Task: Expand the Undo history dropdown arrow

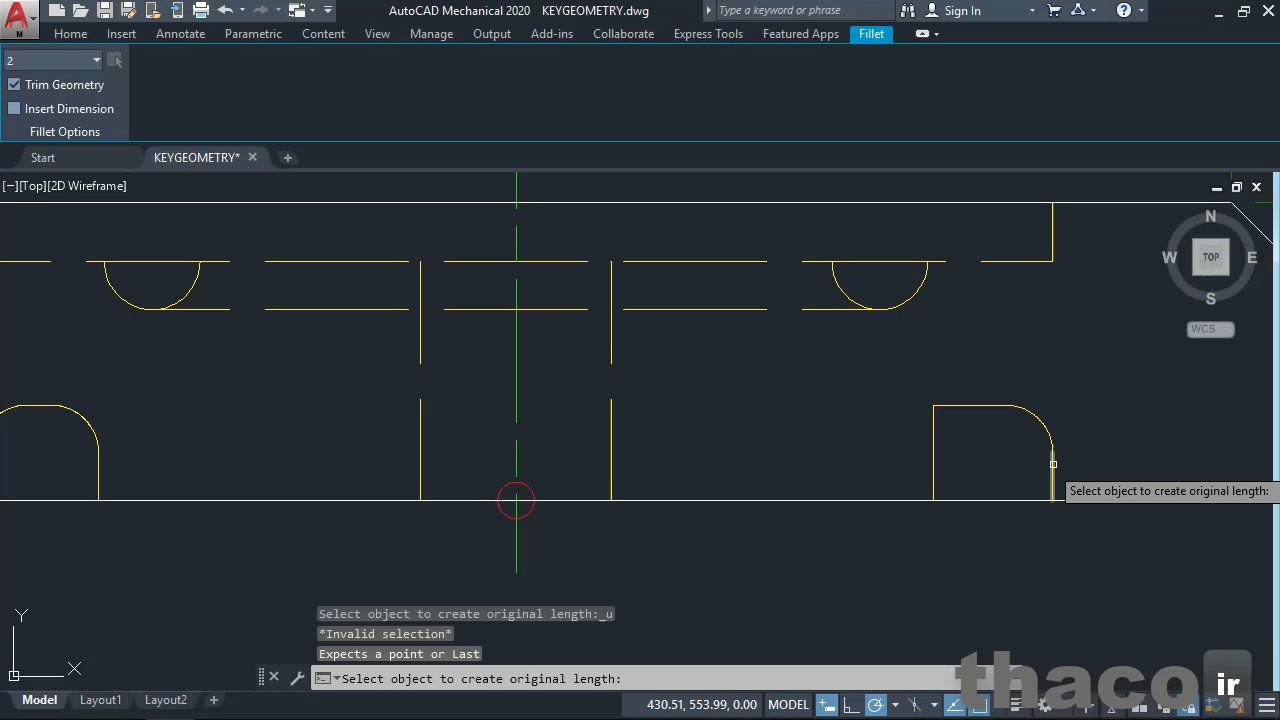Action: [242, 11]
